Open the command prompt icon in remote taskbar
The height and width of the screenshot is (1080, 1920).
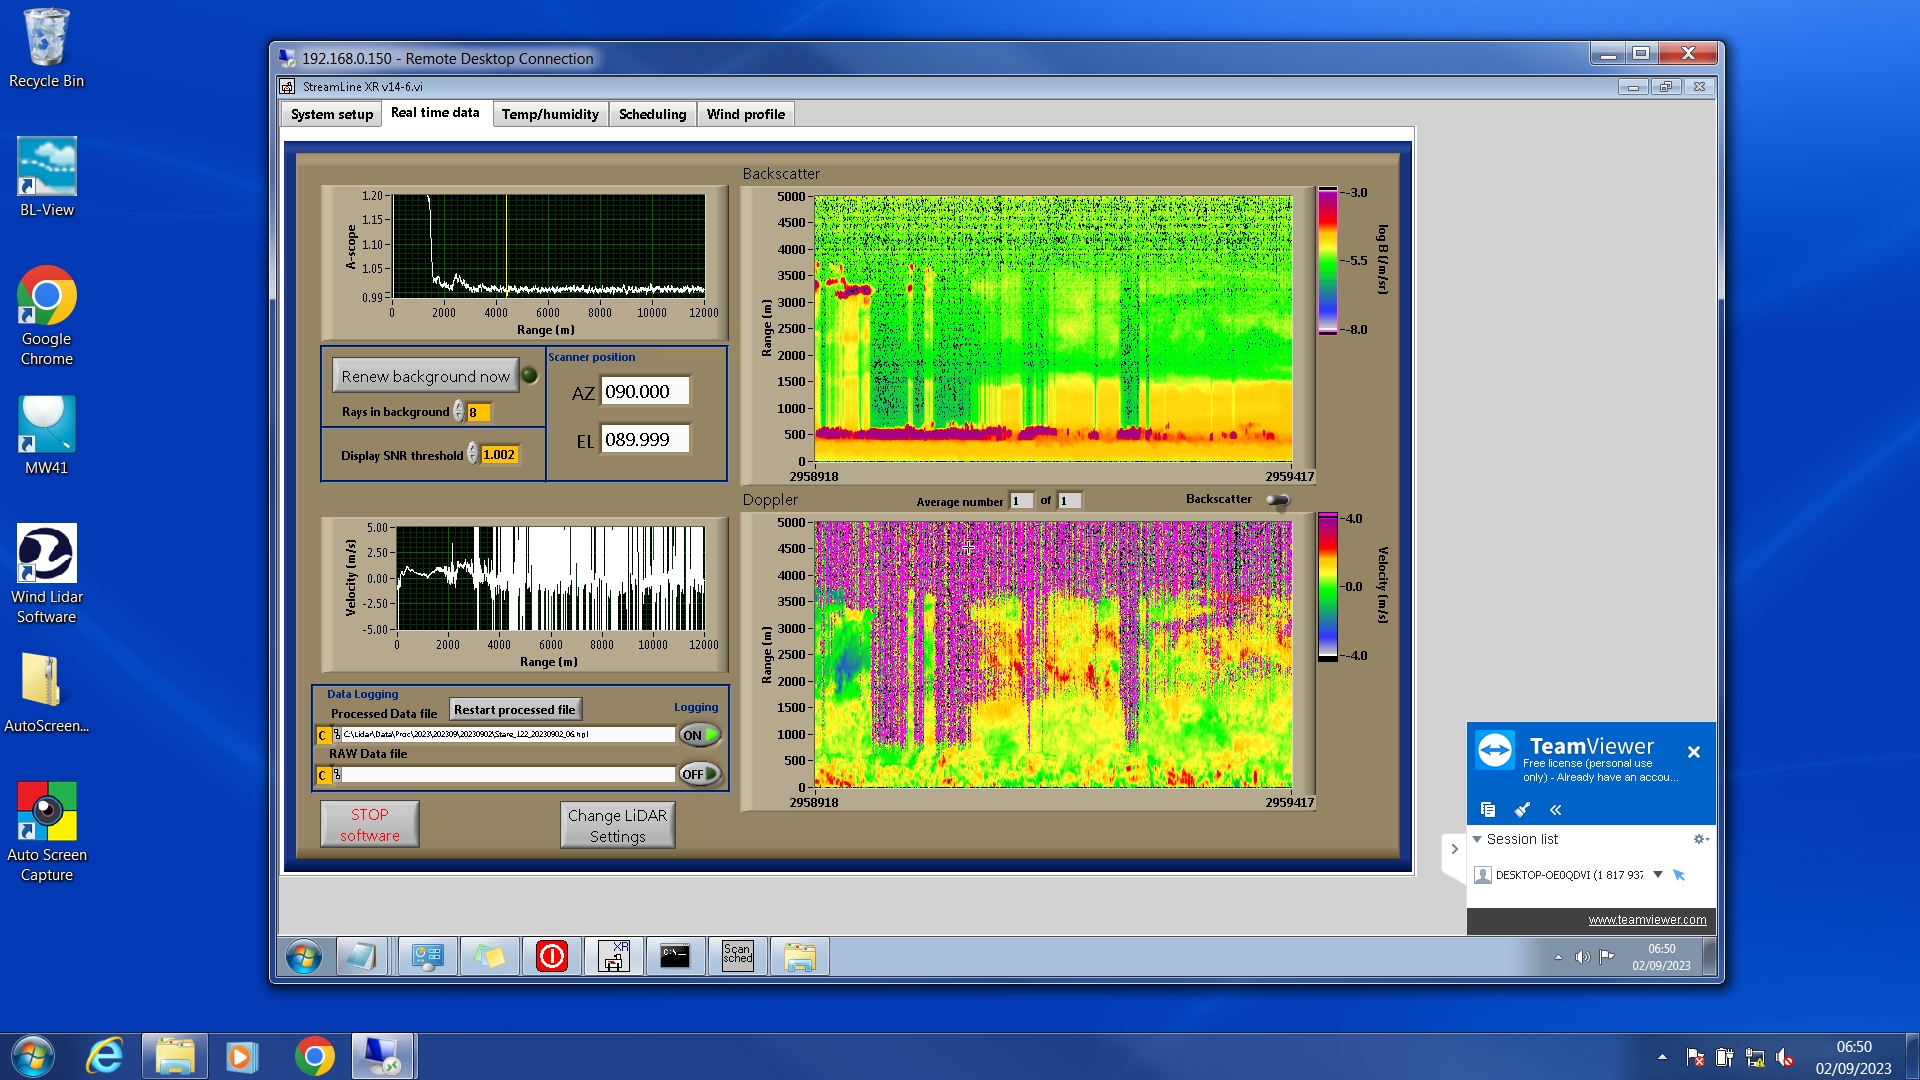[x=675, y=957]
